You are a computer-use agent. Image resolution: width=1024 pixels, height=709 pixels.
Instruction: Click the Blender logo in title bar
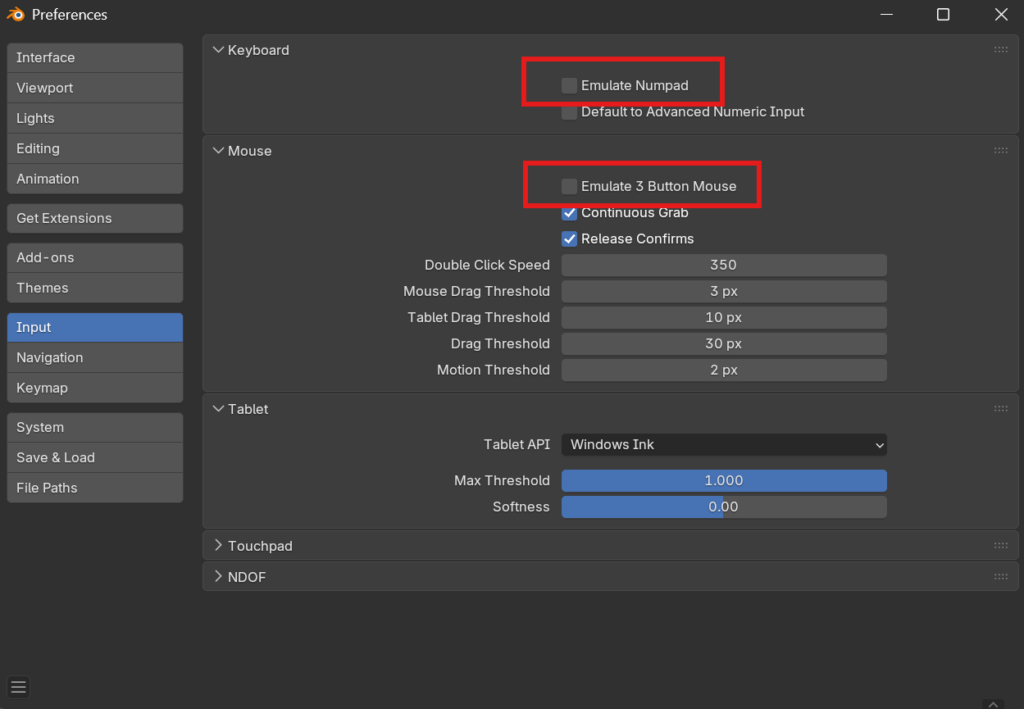click(x=16, y=15)
